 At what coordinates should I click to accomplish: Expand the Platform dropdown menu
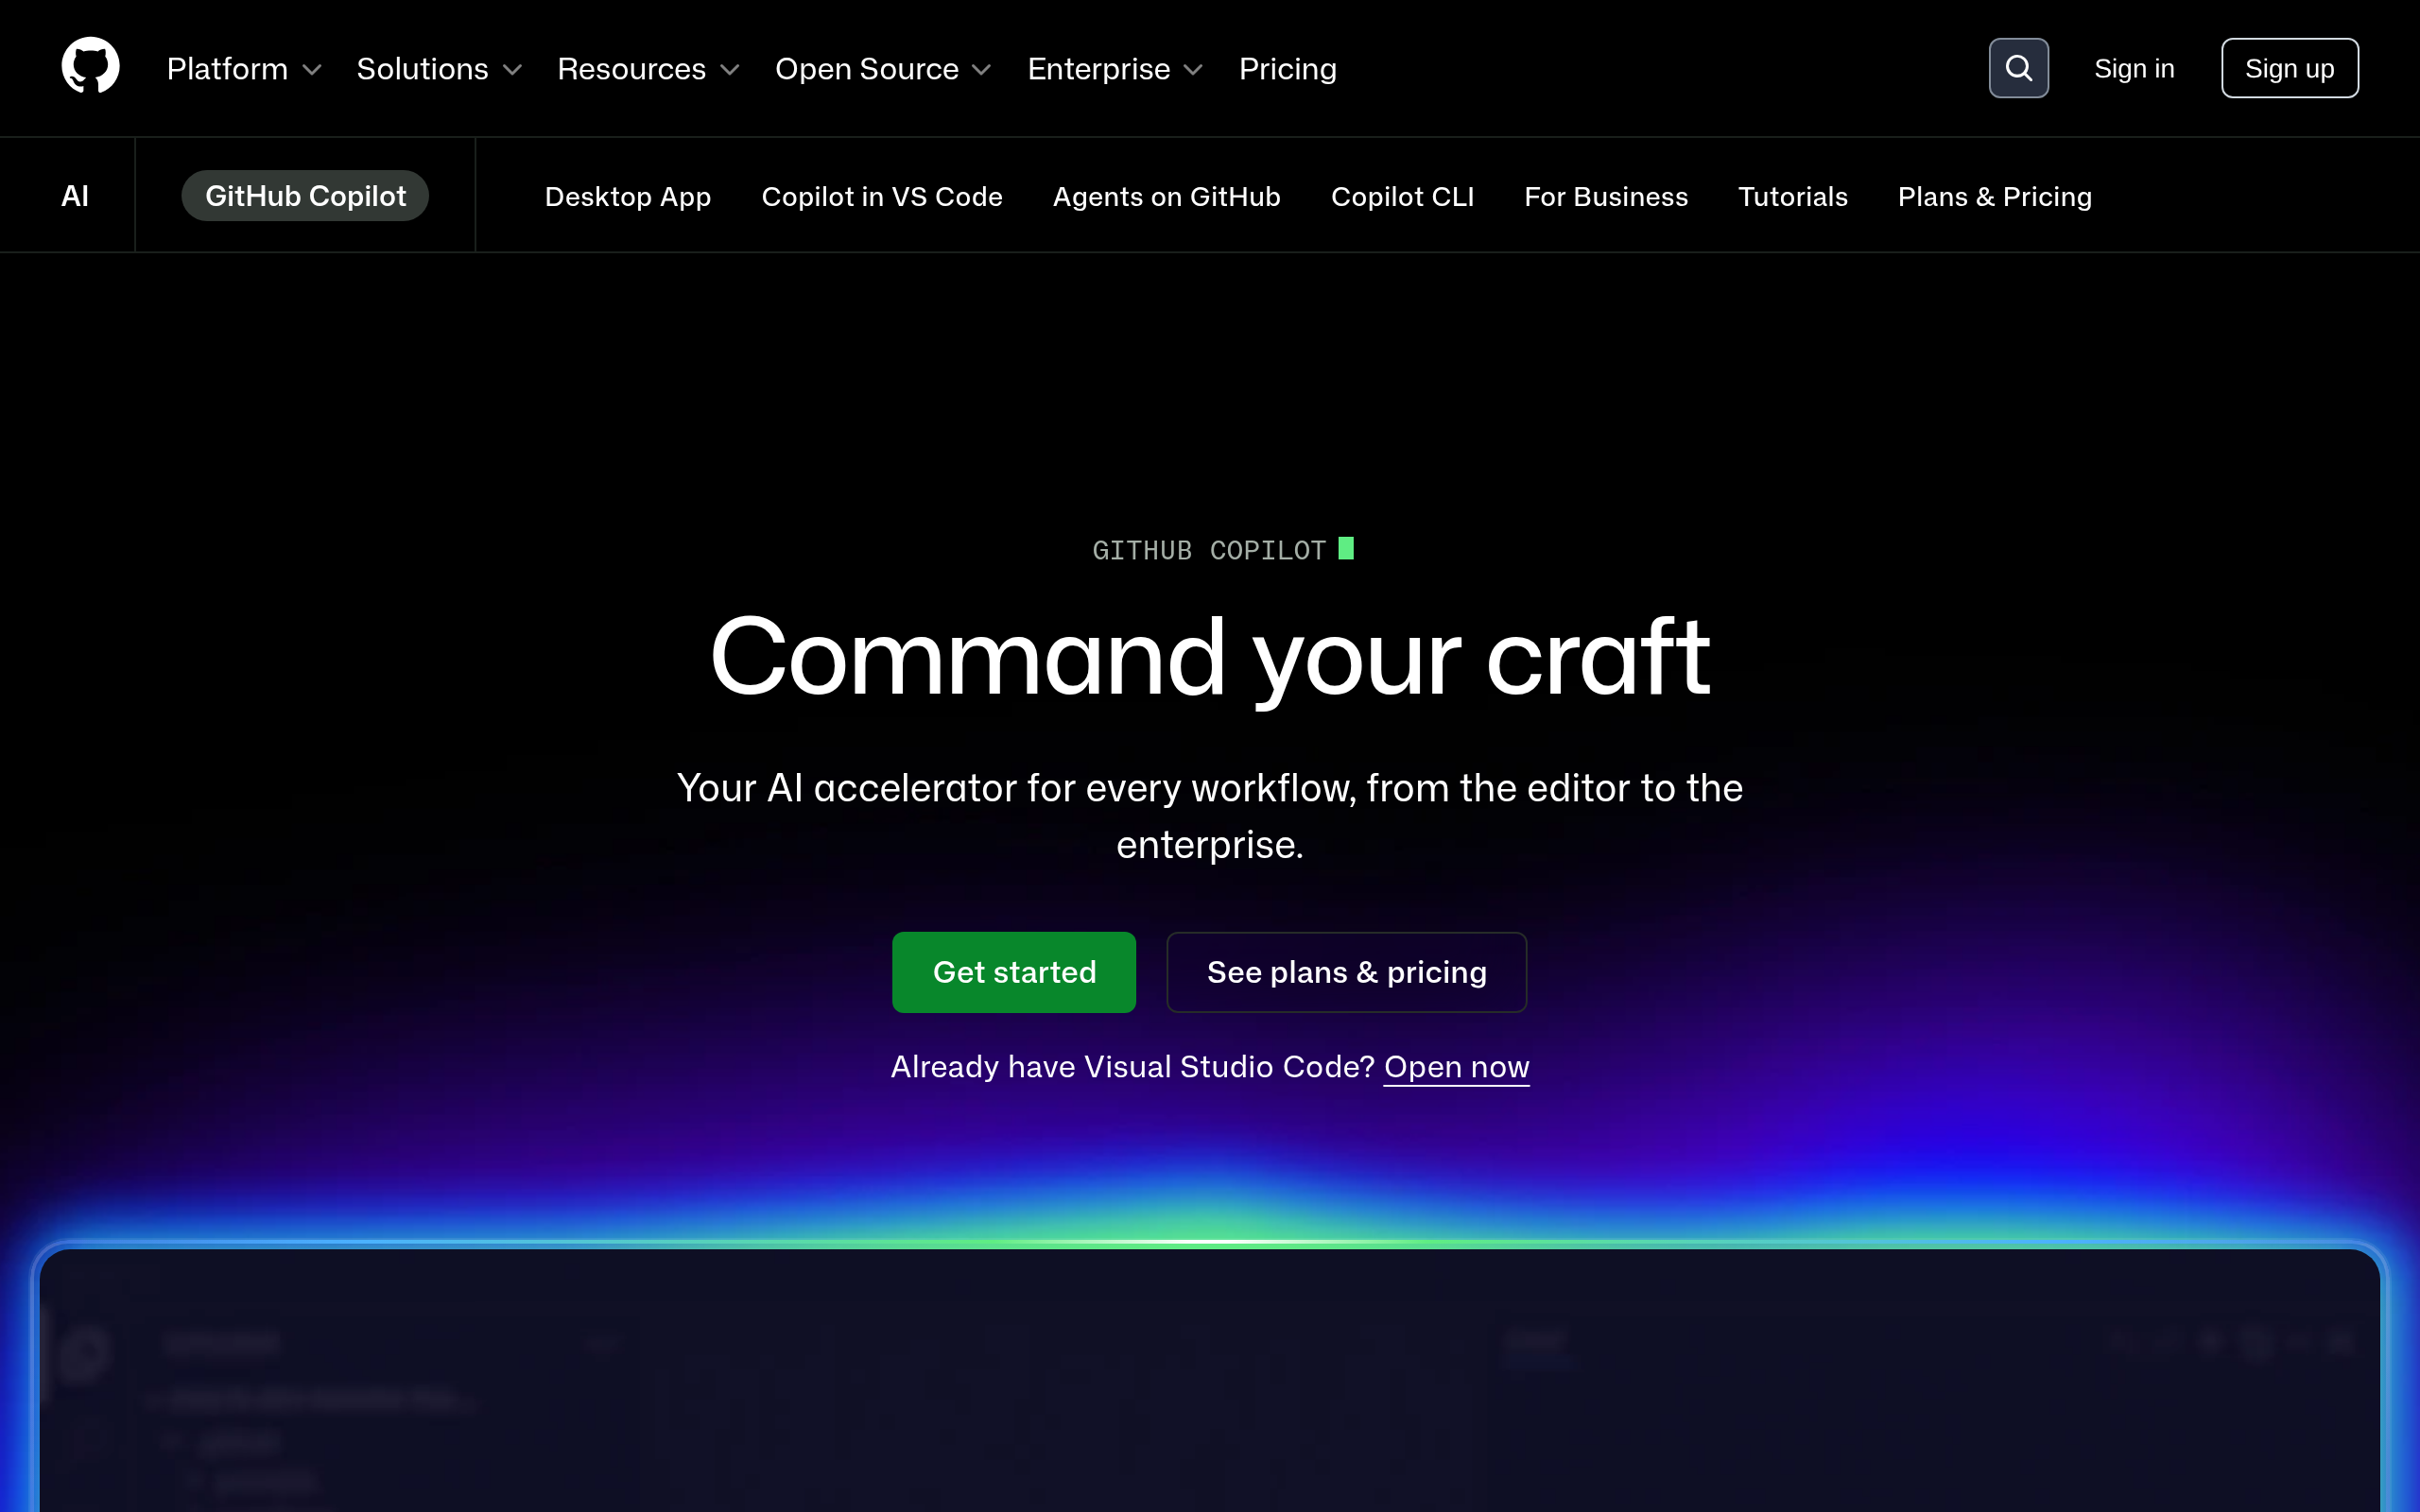244,69
